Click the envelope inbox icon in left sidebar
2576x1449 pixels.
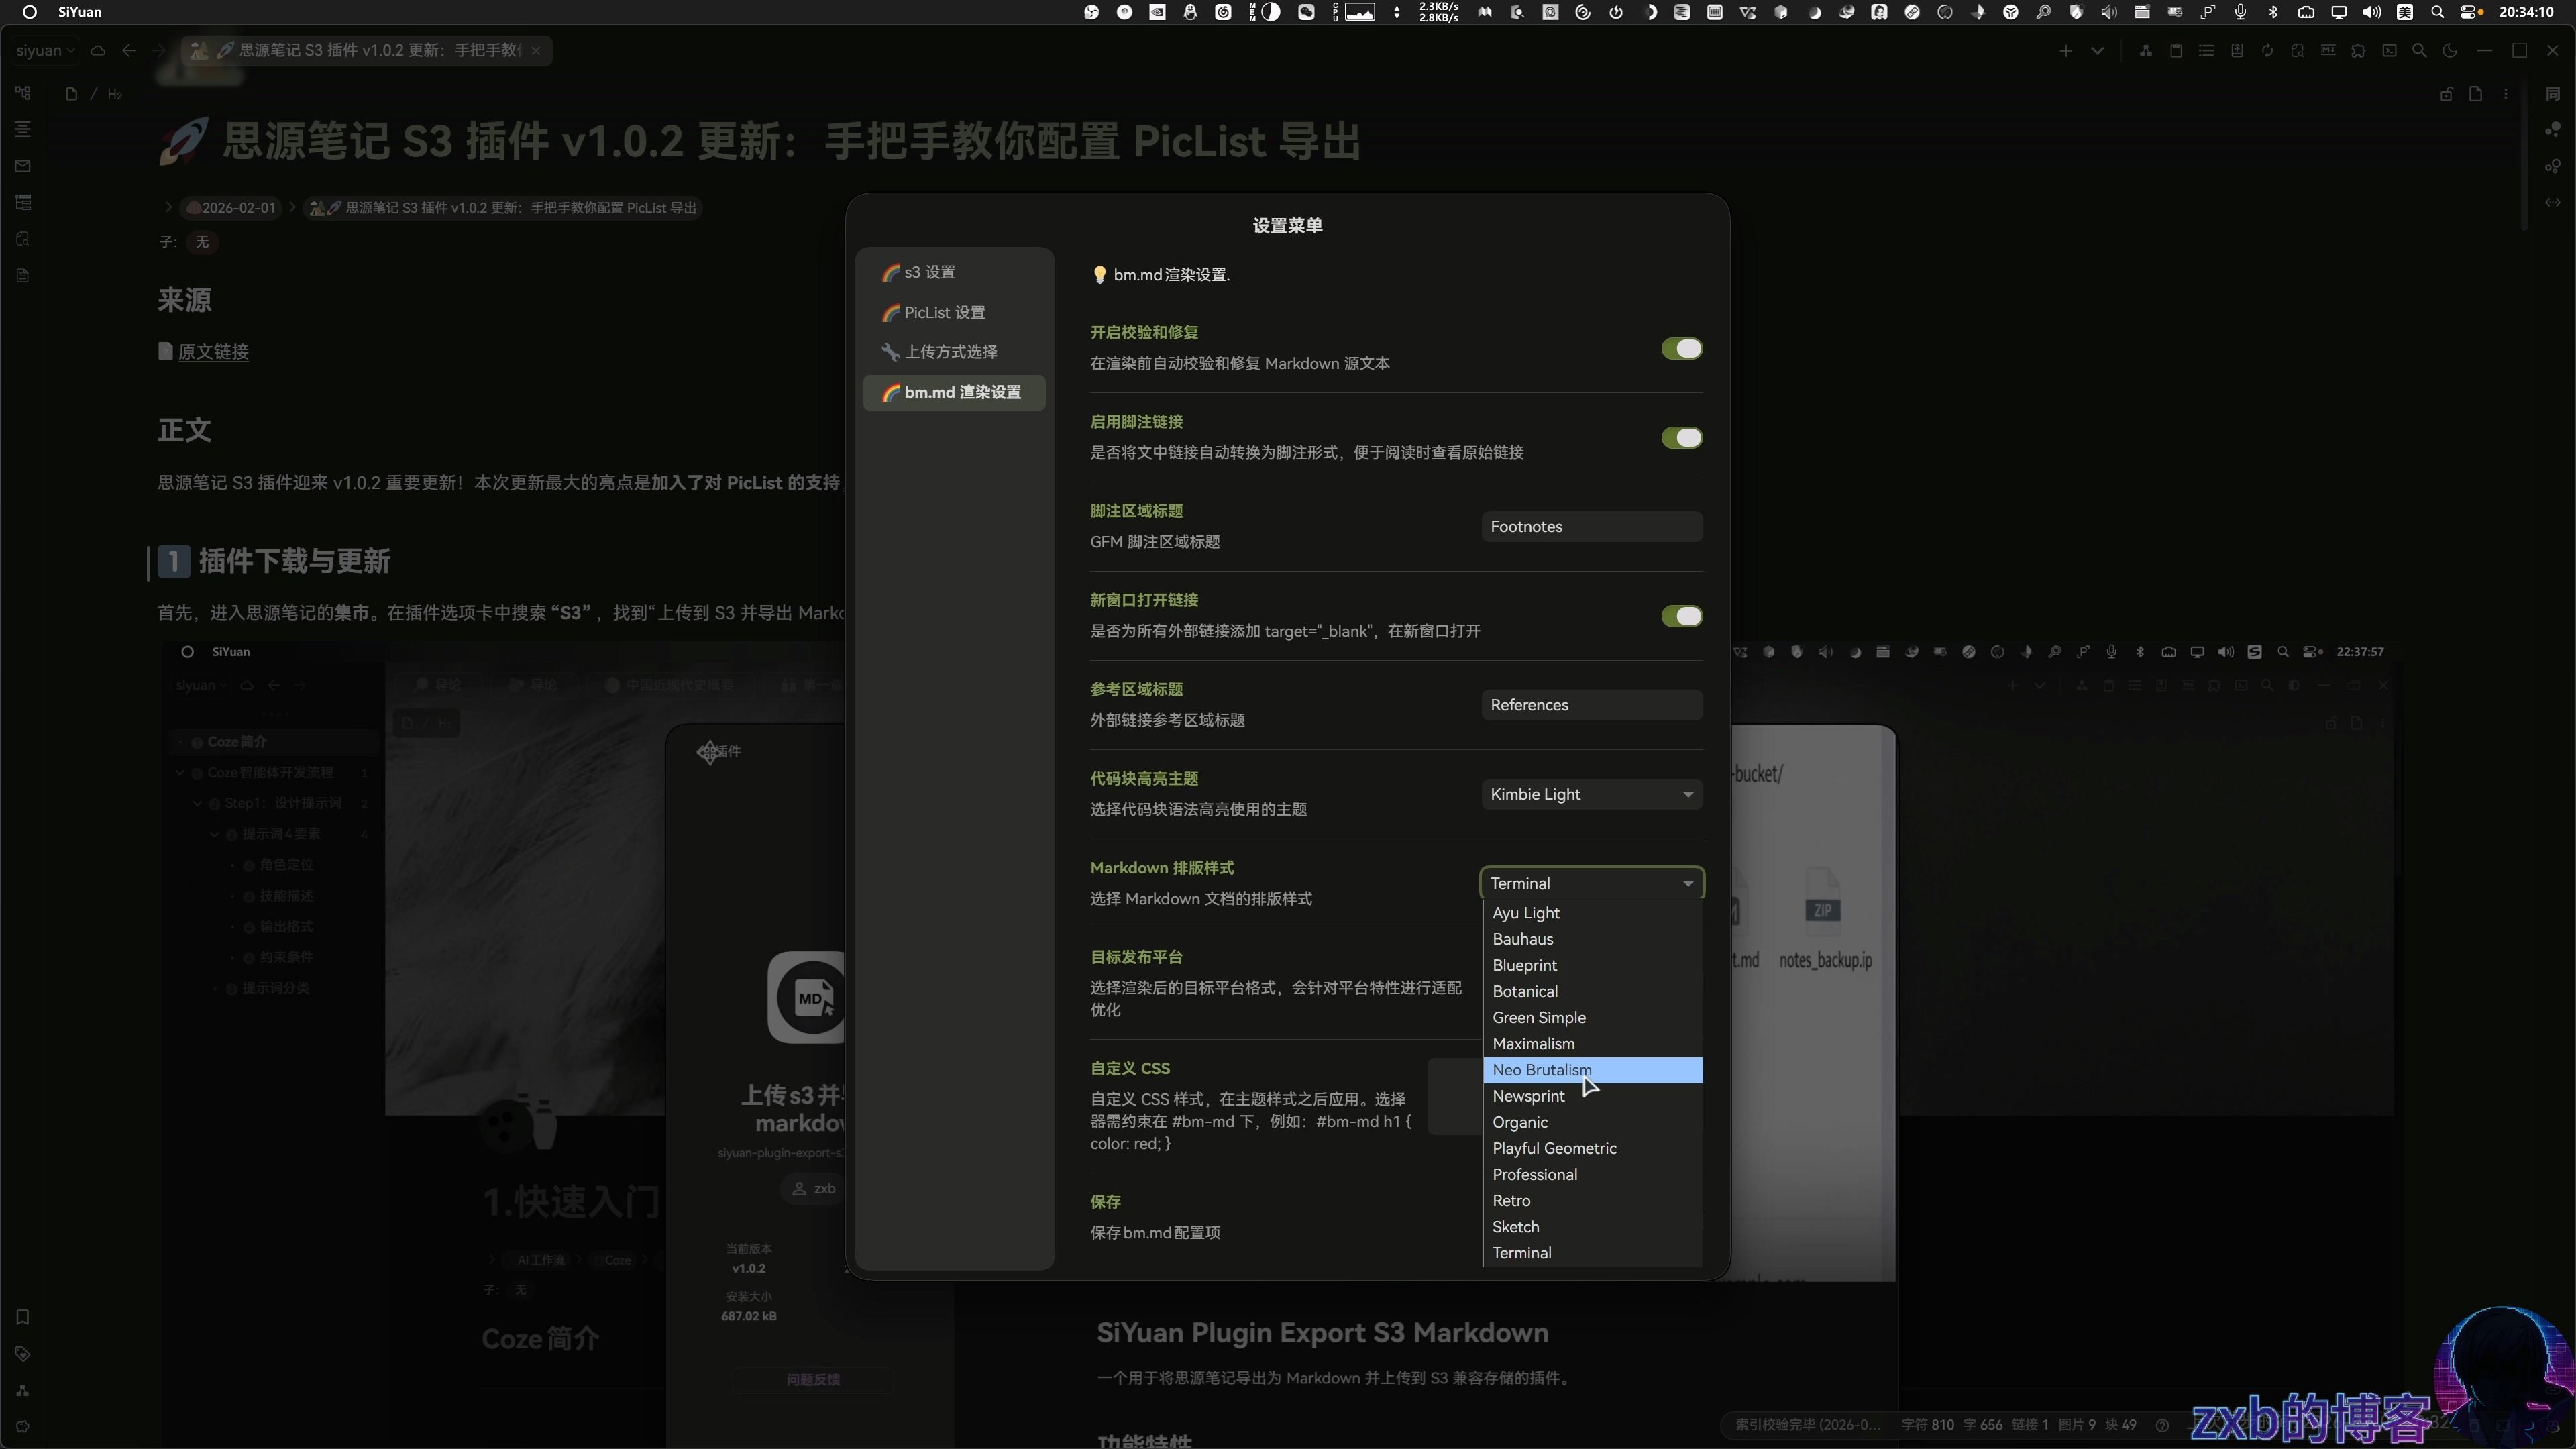coord(22,166)
